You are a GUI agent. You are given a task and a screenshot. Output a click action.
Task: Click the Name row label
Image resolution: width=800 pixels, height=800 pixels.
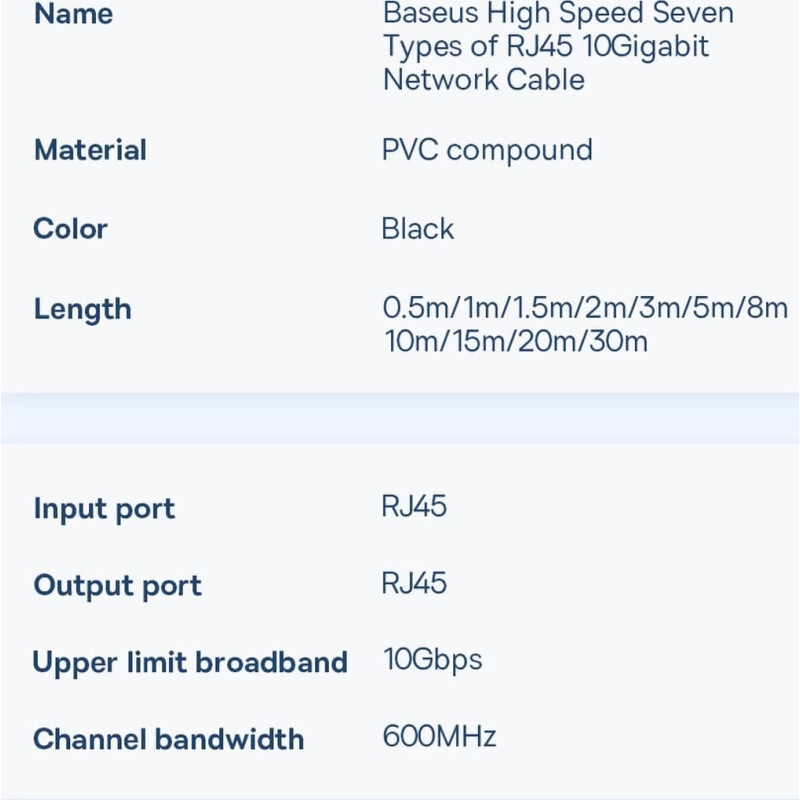pos(73,15)
